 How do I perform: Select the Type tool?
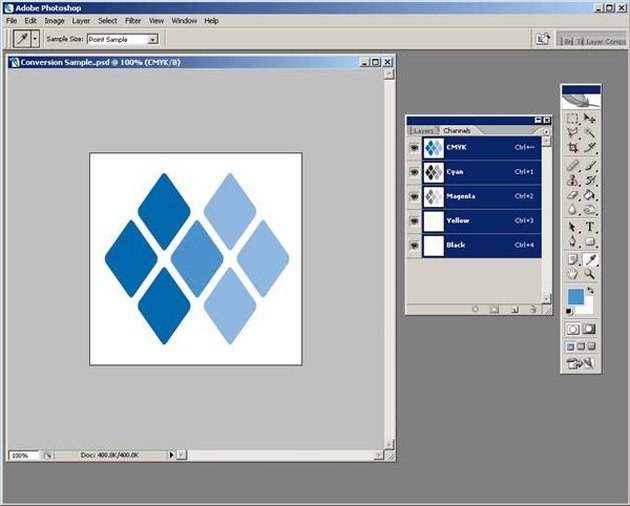click(x=589, y=227)
